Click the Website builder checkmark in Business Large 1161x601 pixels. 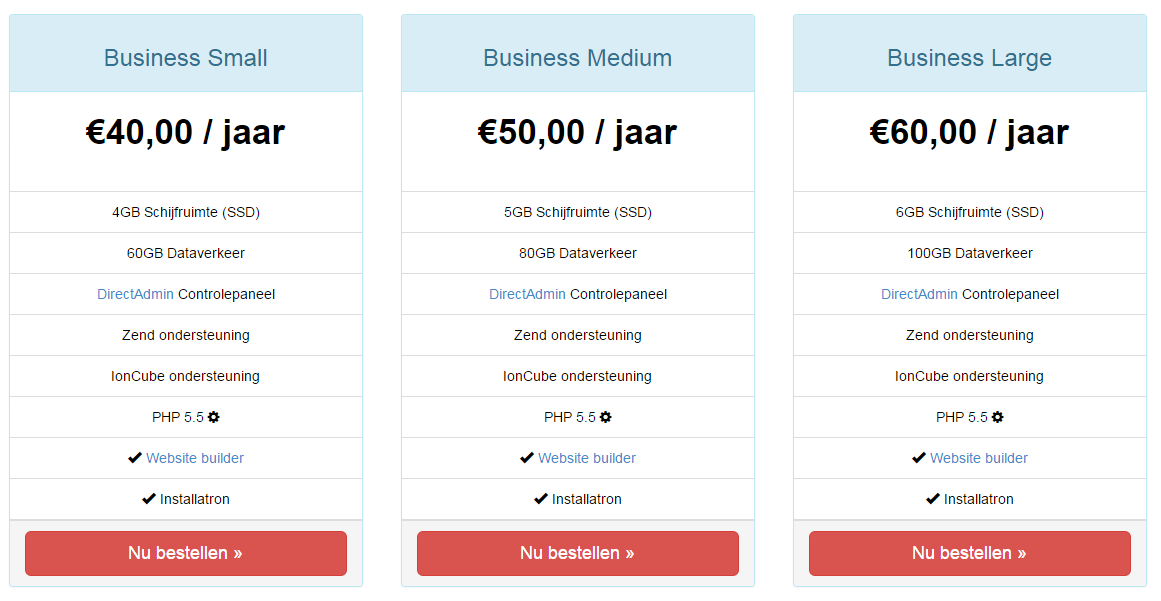[x=919, y=458]
